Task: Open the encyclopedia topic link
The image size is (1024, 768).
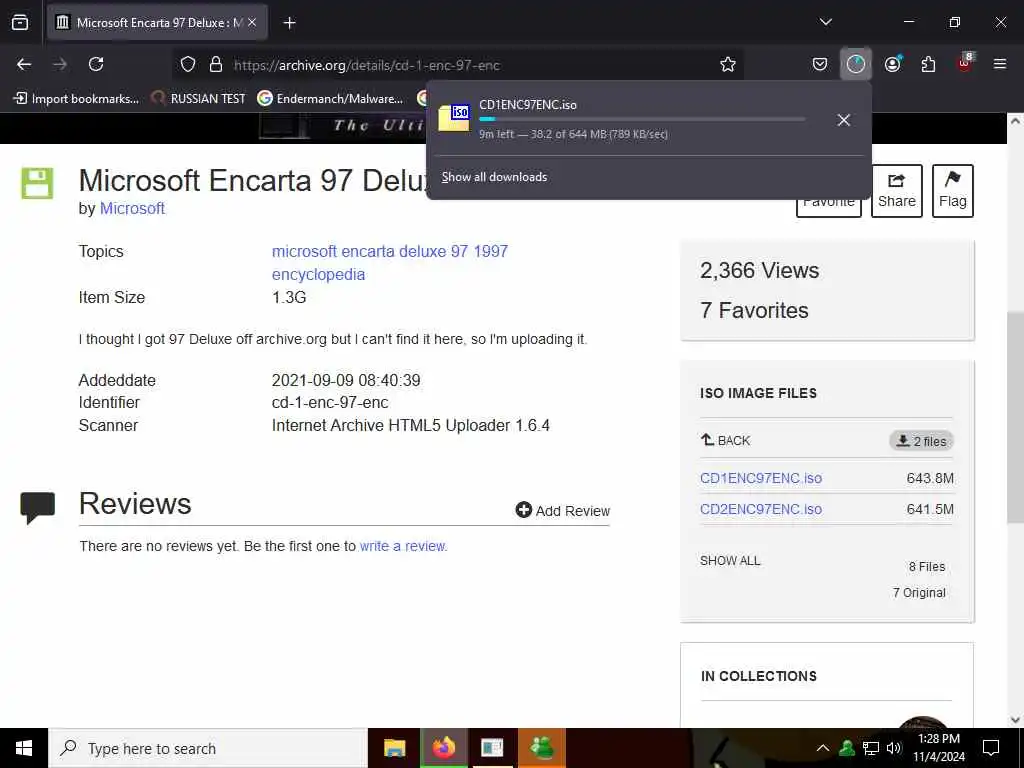Action: coord(318,274)
